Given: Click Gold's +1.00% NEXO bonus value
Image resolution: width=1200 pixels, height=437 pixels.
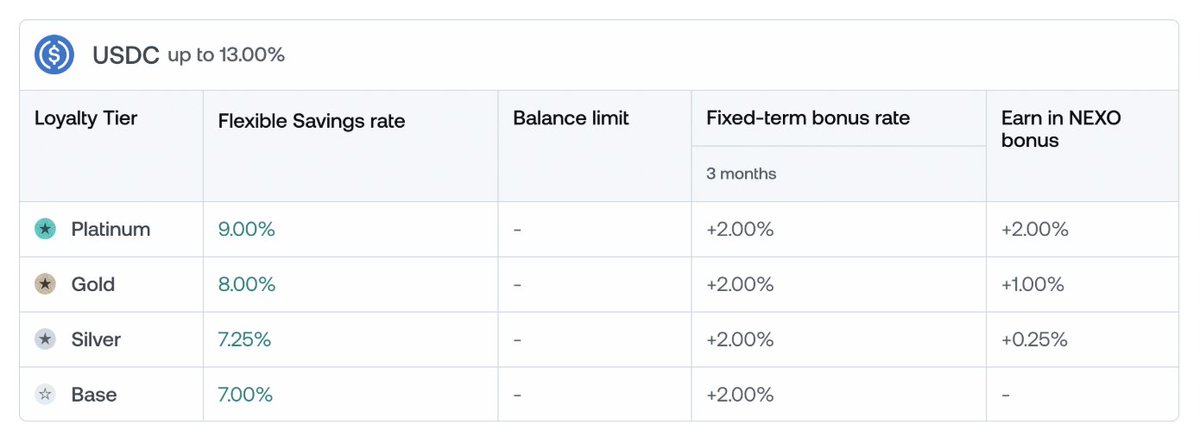Looking at the screenshot, I should [1034, 285].
